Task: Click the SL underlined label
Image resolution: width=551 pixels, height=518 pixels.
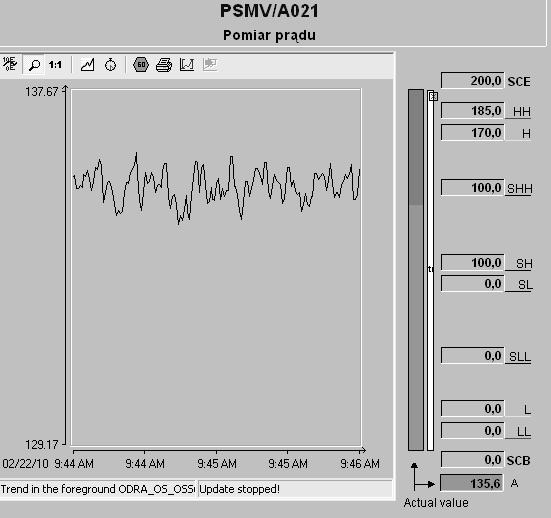Action: pyautogui.click(x=525, y=285)
